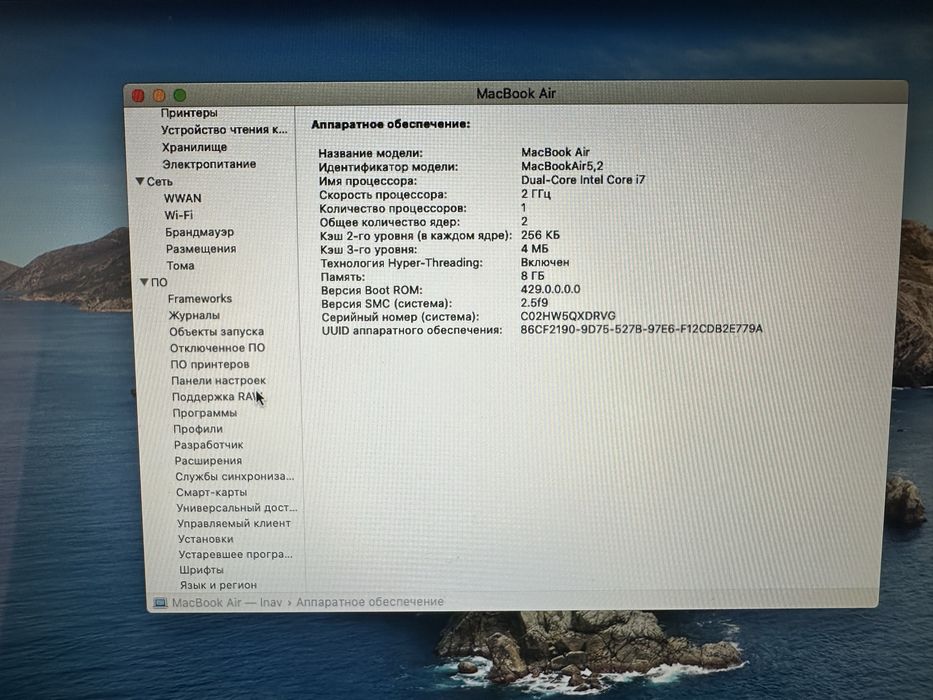Screen dimensions: 933x700
Task: Open Устройство чтения к... sidebar entry
Action: point(224,130)
